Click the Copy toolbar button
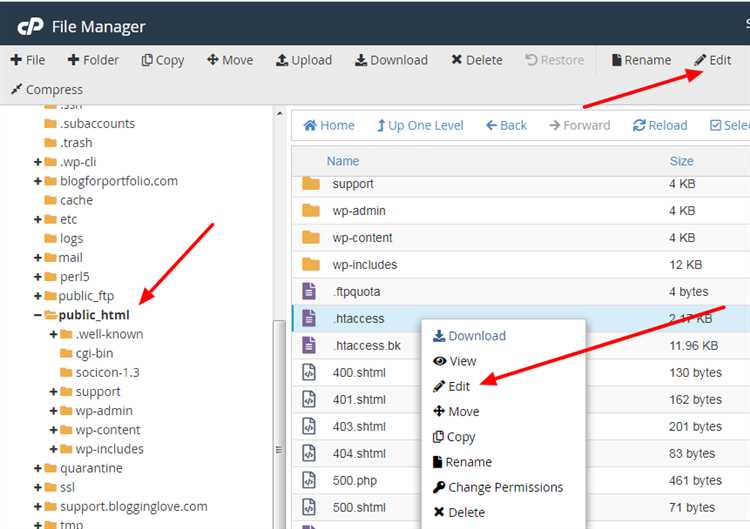Image resolution: width=750 pixels, height=529 pixels. (x=163, y=60)
